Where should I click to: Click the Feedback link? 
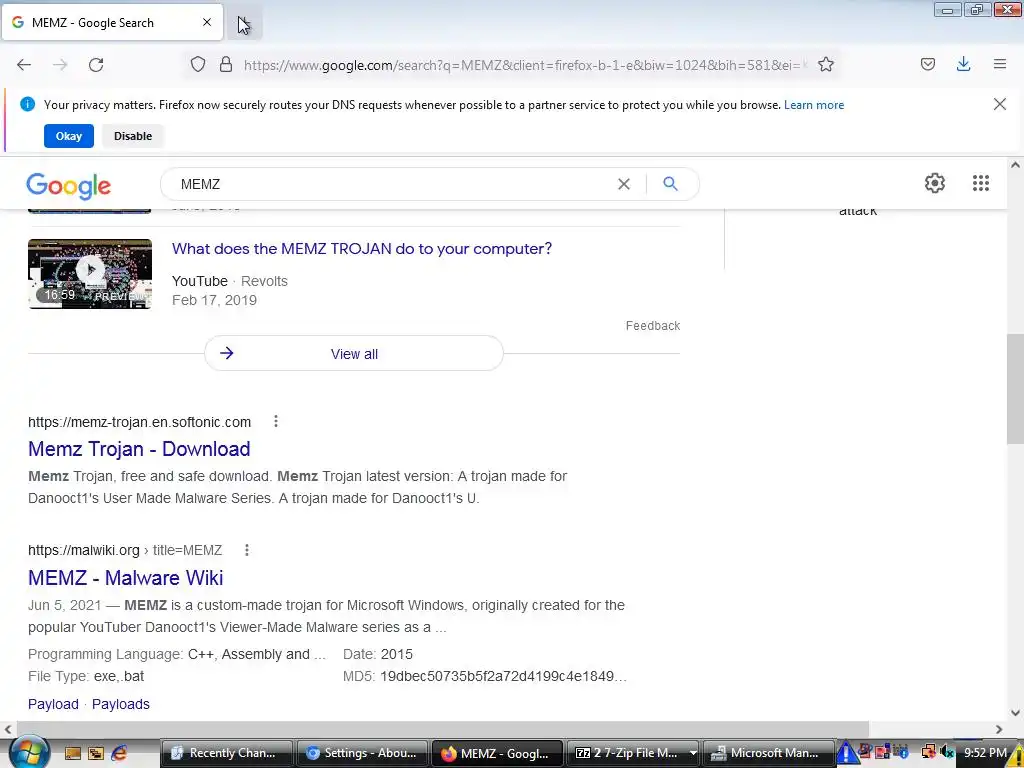click(653, 325)
